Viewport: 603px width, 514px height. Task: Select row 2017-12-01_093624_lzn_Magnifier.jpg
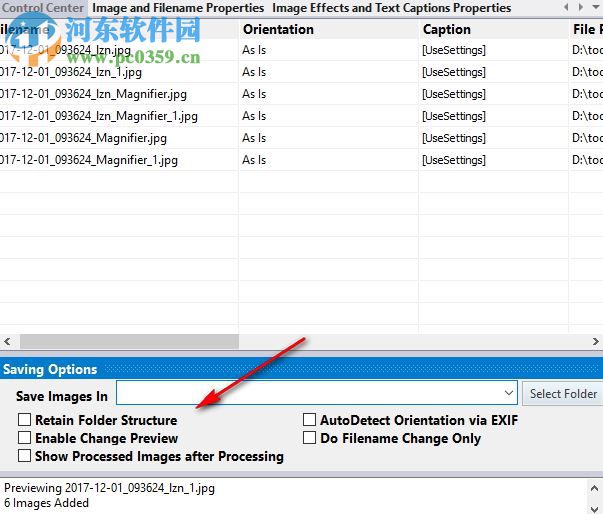pyautogui.click(x=302, y=94)
